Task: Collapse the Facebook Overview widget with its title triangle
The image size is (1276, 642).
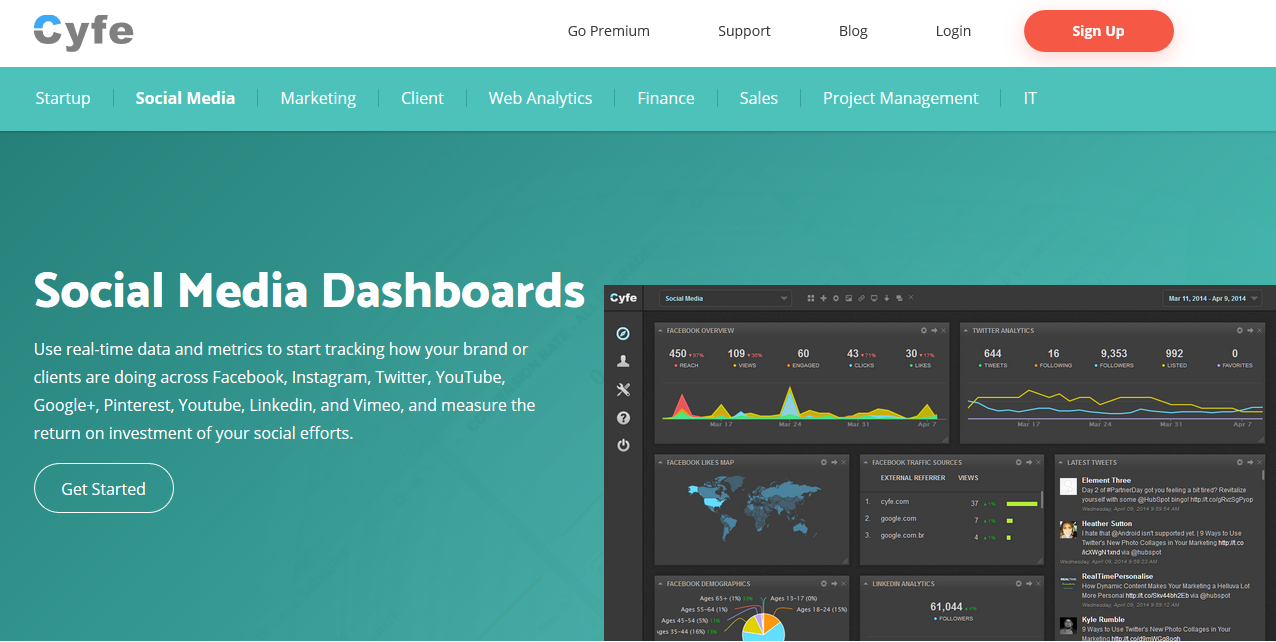Action: [x=660, y=330]
